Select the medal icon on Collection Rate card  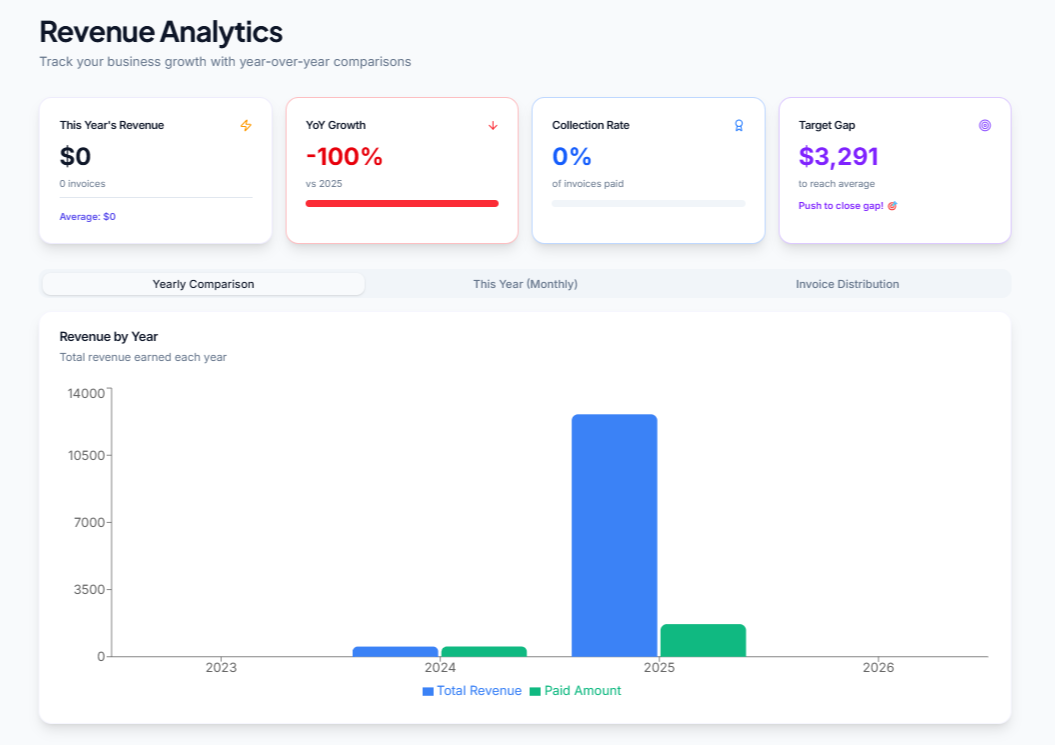point(738,126)
